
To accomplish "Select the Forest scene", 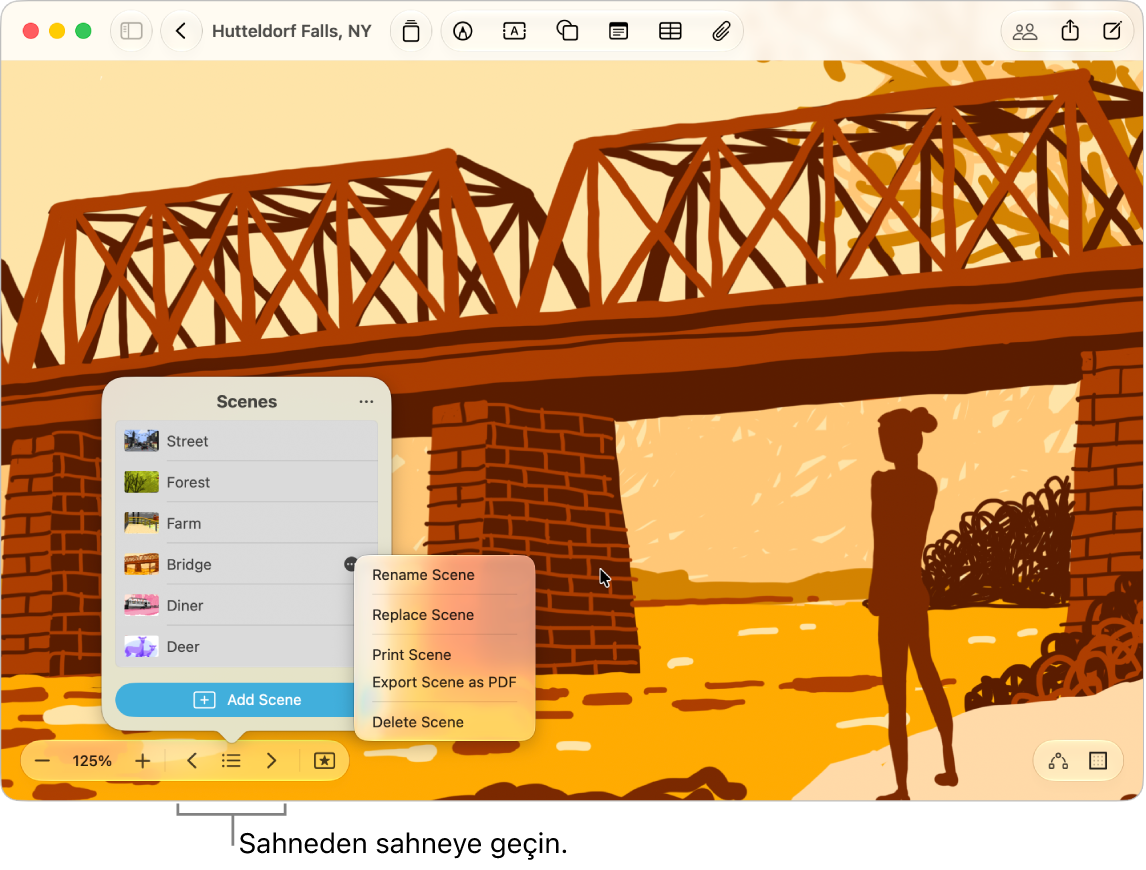I will point(246,482).
